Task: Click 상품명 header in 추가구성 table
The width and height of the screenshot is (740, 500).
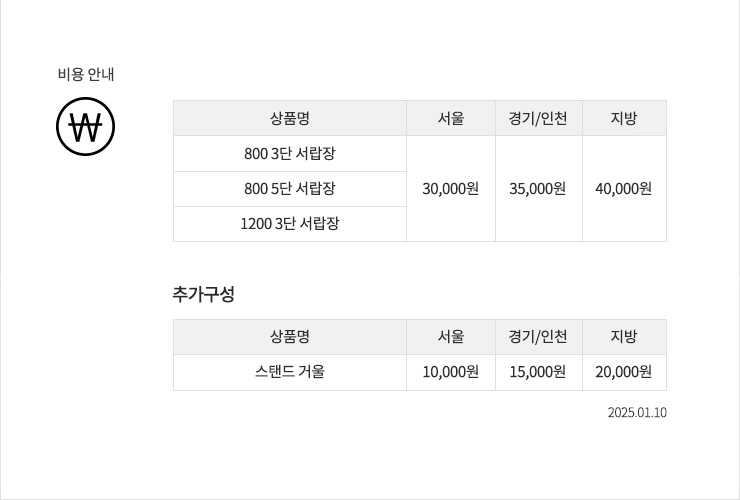Action: click(x=290, y=337)
